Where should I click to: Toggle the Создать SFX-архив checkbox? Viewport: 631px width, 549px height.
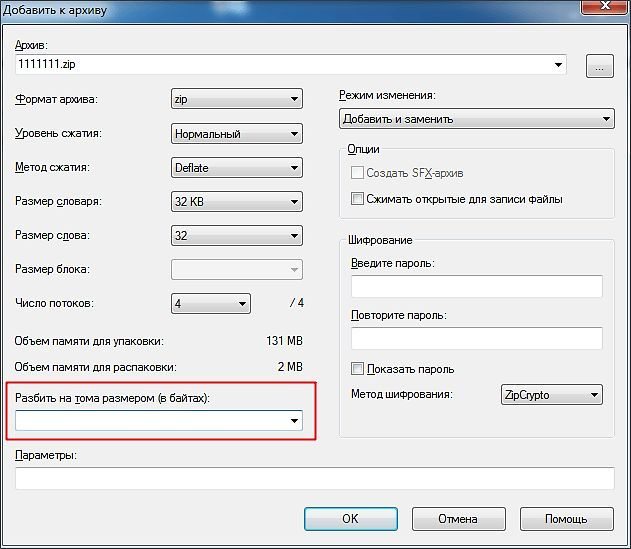tap(357, 173)
